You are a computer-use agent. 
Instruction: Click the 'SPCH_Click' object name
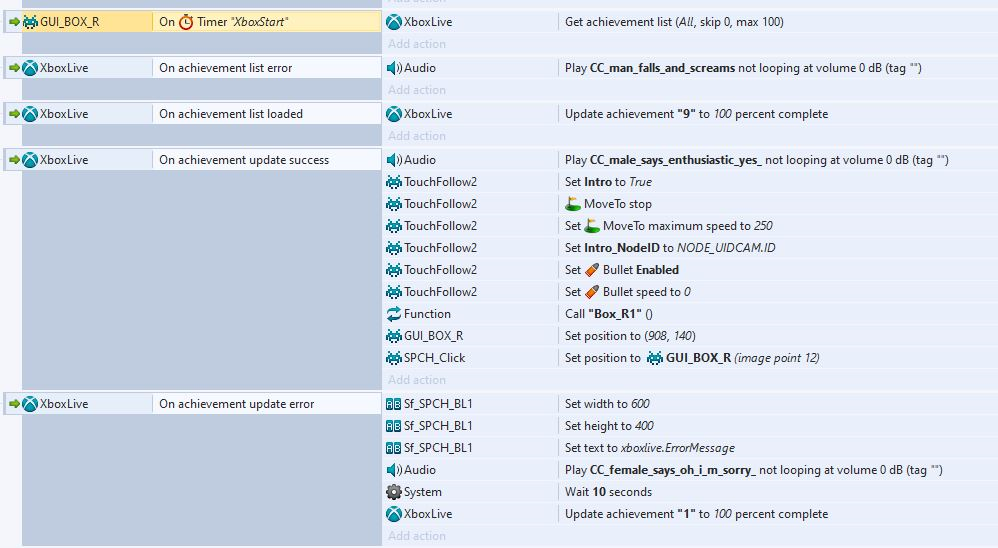[x=434, y=358]
